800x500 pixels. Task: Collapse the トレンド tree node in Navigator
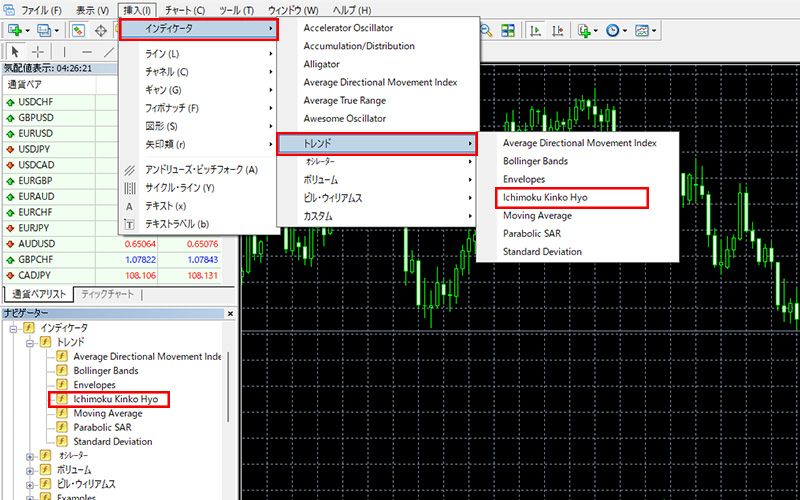[x=30, y=342]
